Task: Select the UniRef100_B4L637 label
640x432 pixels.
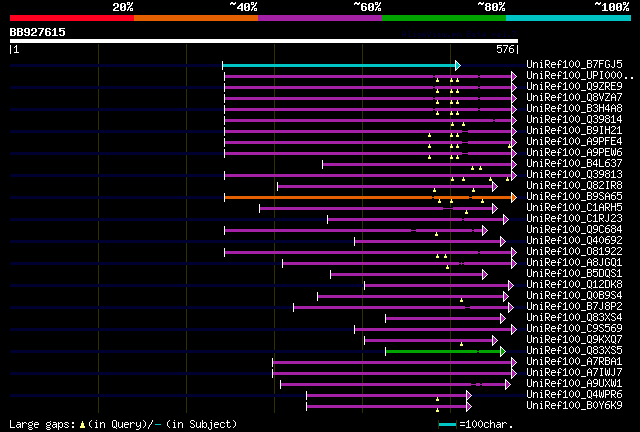Action: pyautogui.click(x=574, y=163)
